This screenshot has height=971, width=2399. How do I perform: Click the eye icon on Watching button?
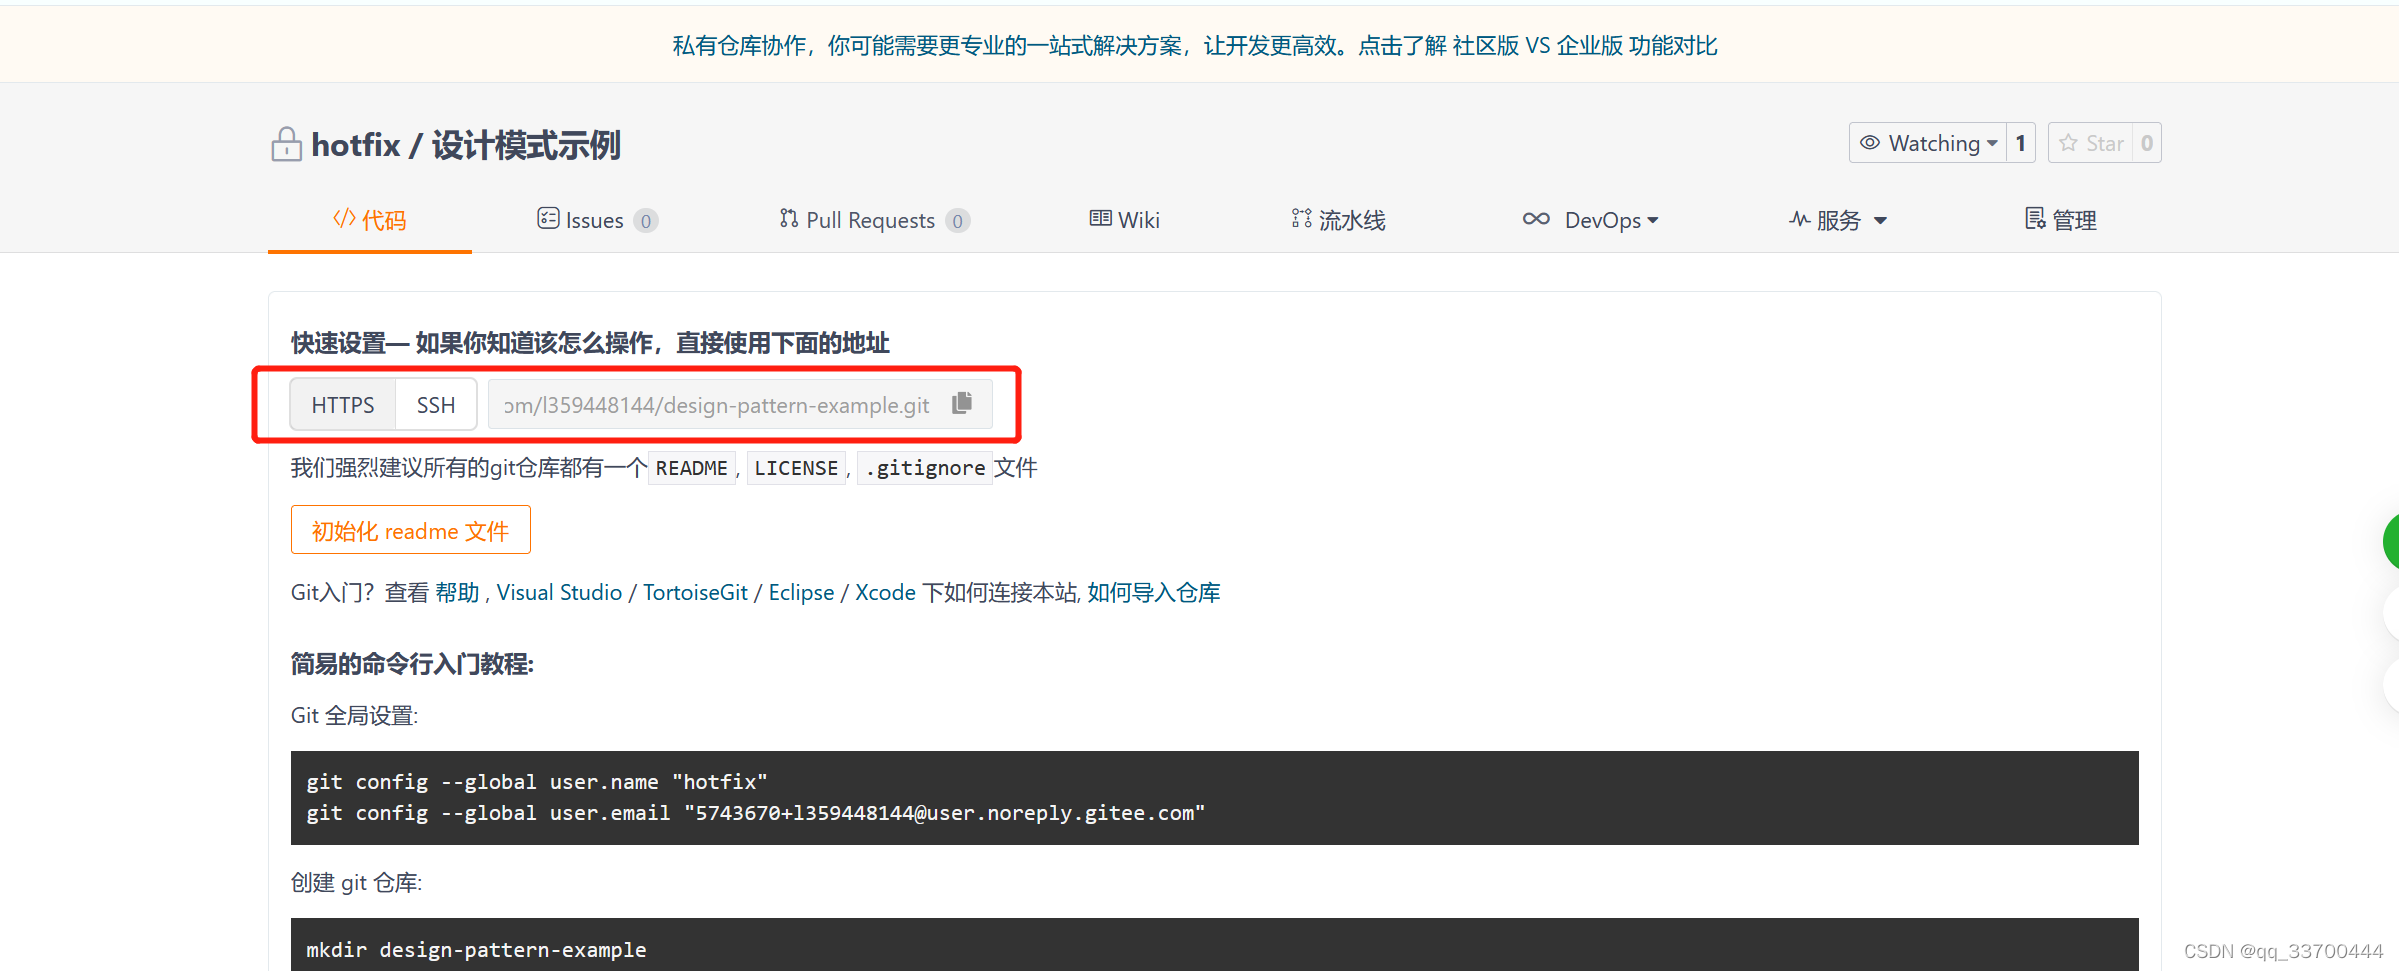(x=1869, y=143)
